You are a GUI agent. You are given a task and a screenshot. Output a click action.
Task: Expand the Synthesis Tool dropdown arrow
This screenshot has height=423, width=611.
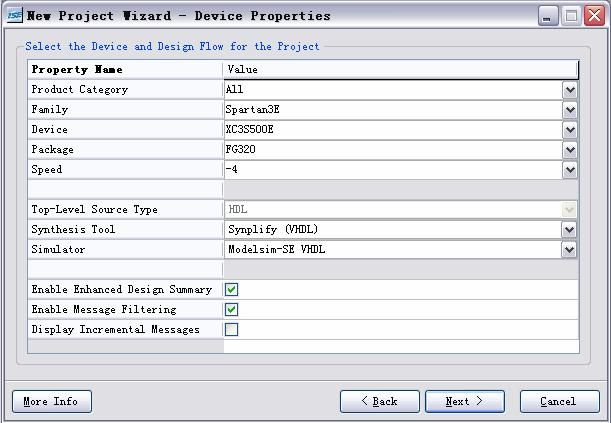point(569,230)
